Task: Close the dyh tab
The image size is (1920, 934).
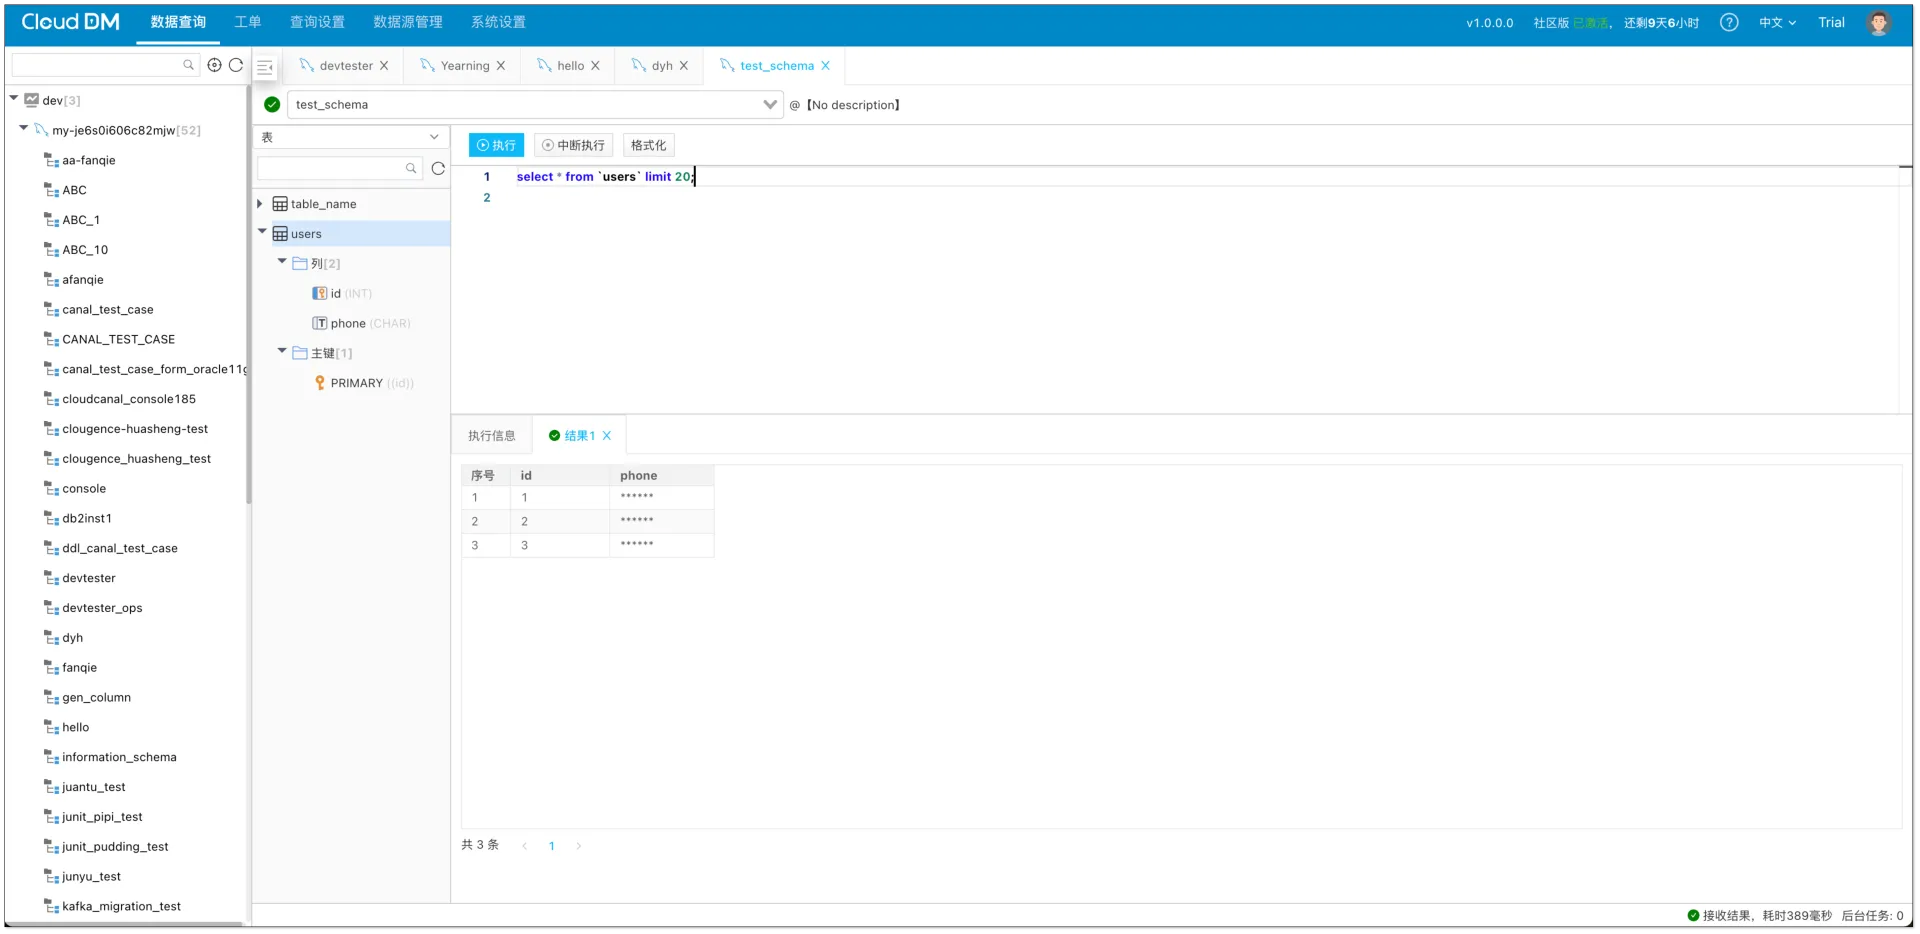Action: pyautogui.click(x=684, y=66)
